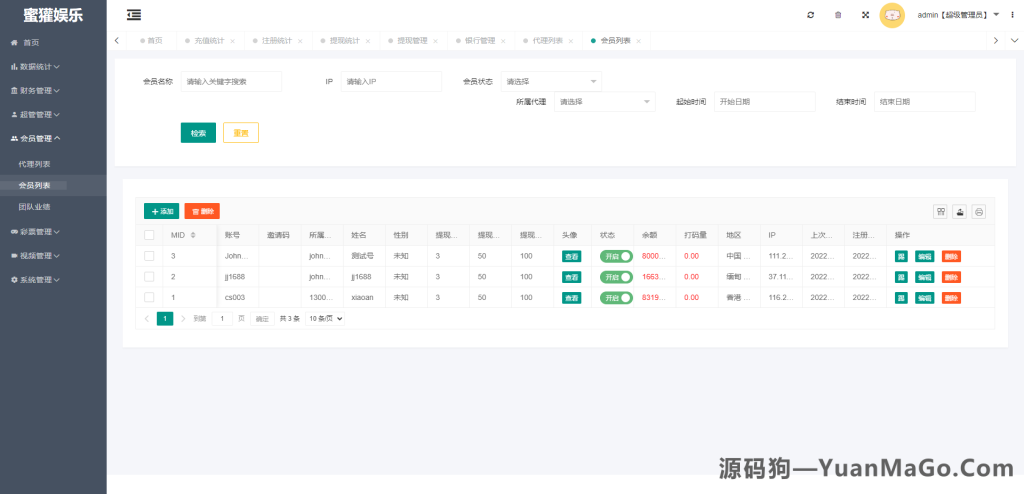Close the 会员列表 tab
The height and width of the screenshot is (494, 1024).
638,41
